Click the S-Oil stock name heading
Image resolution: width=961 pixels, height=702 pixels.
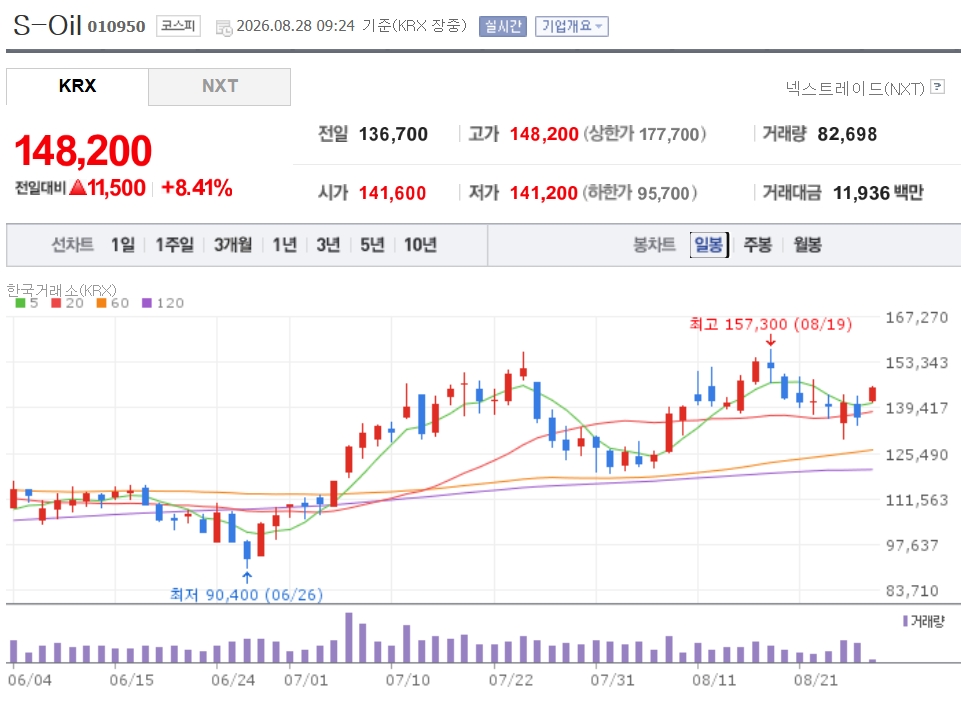(47, 25)
